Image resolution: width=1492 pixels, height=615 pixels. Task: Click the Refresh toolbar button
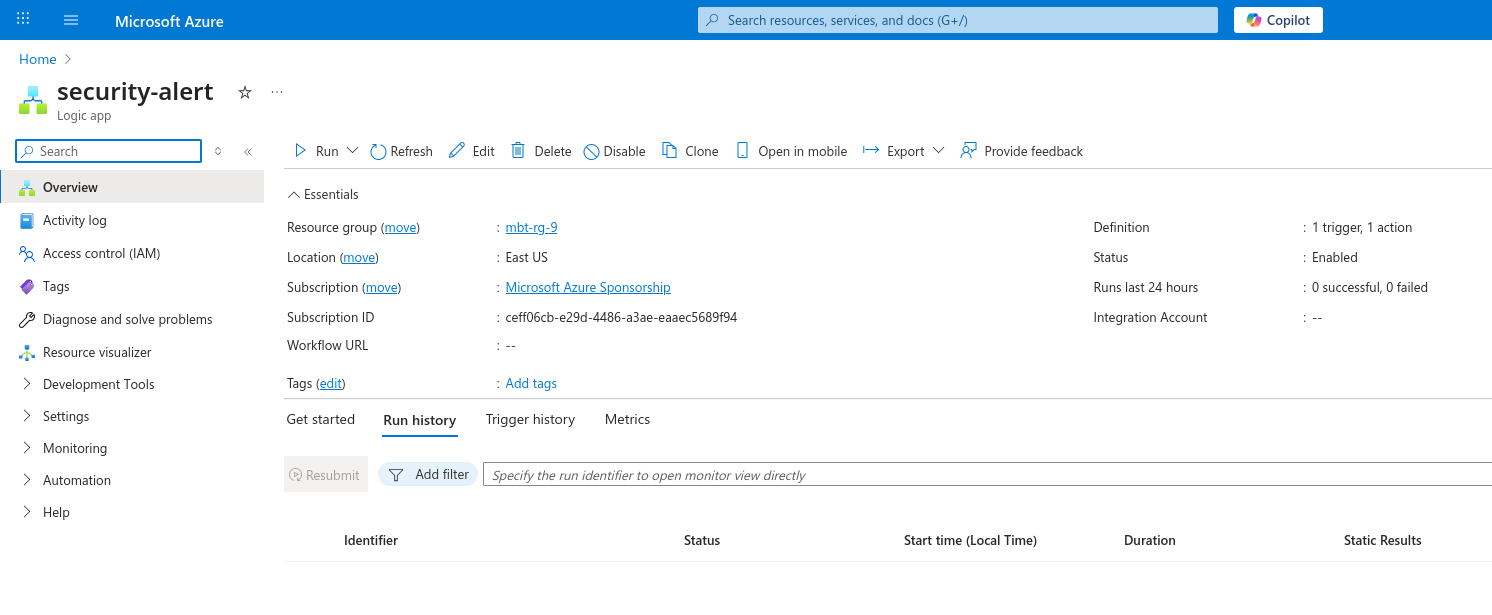point(401,151)
